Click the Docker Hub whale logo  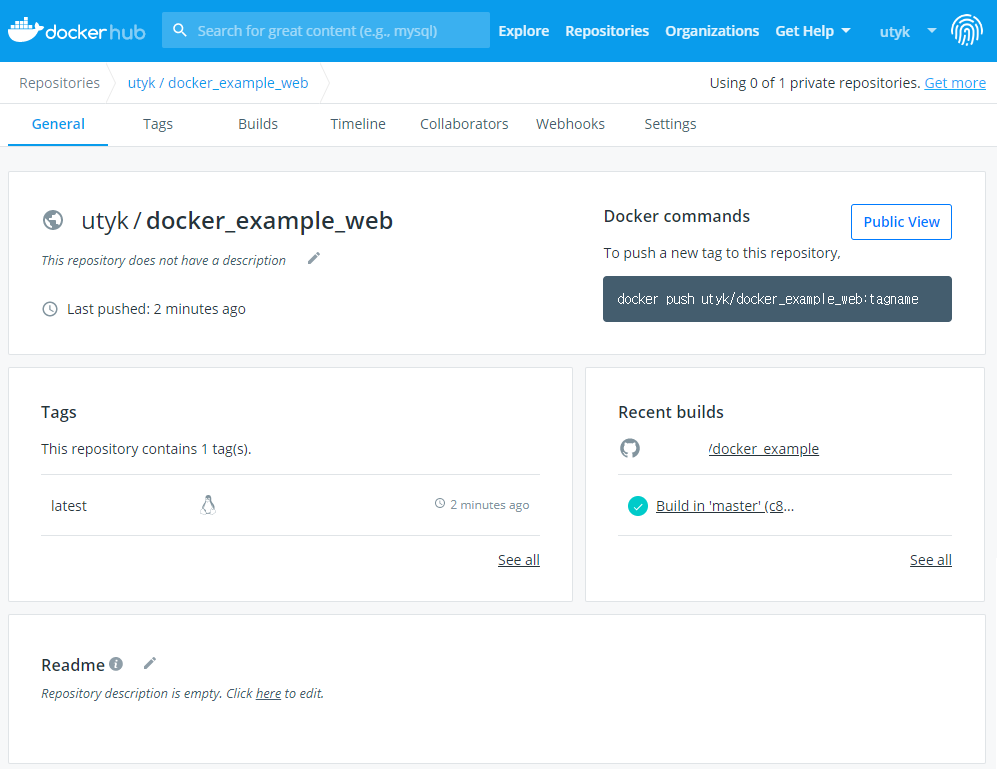tap(76, 31)
